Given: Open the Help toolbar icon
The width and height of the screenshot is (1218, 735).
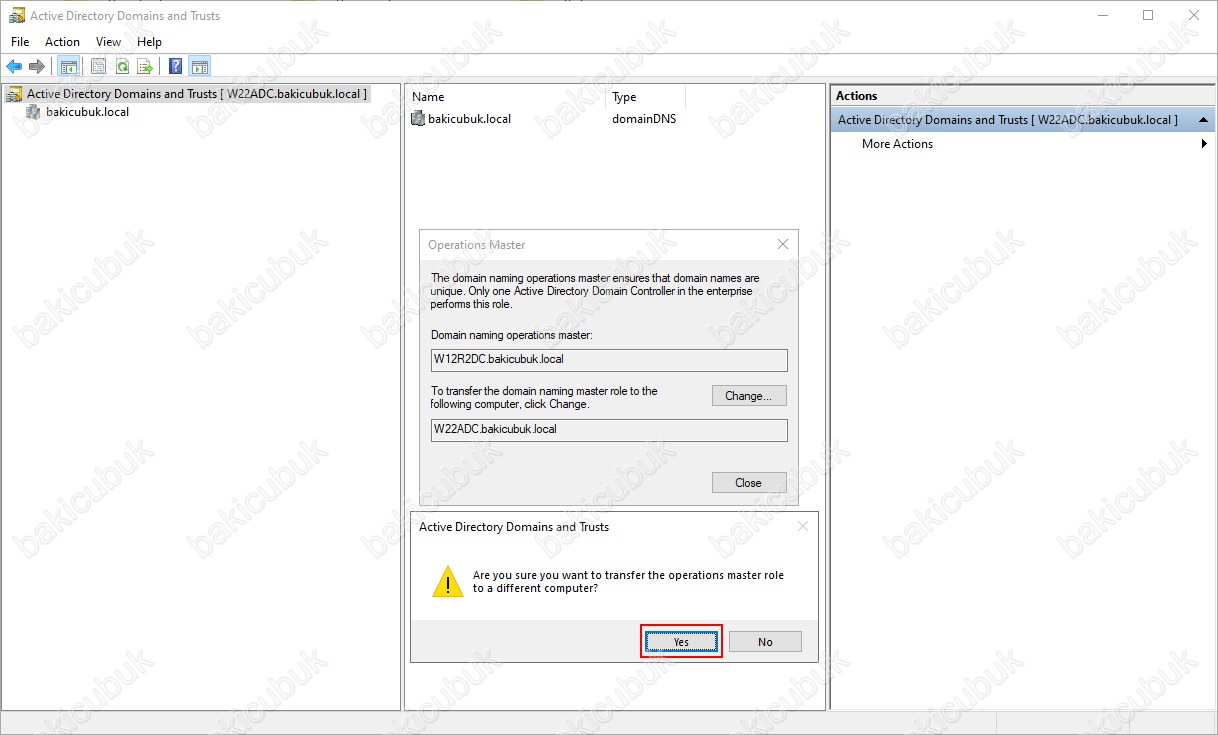Looking at the screenshot, I should 176,67.
